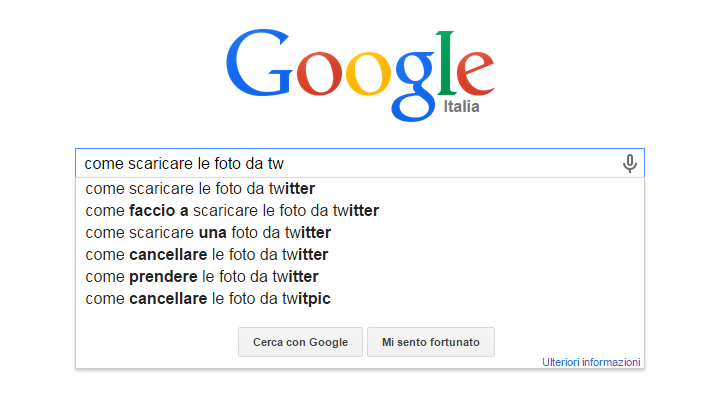720x405 pixels.
Task: Click the blue capital G in logo
Action: pyautogui.click(x=263, y=69)
